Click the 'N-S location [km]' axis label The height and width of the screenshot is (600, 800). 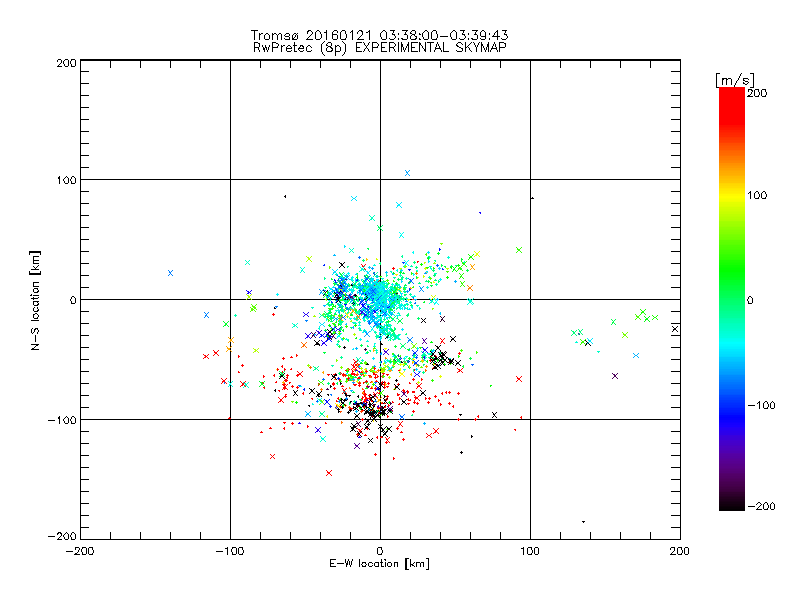coord(35,301)
